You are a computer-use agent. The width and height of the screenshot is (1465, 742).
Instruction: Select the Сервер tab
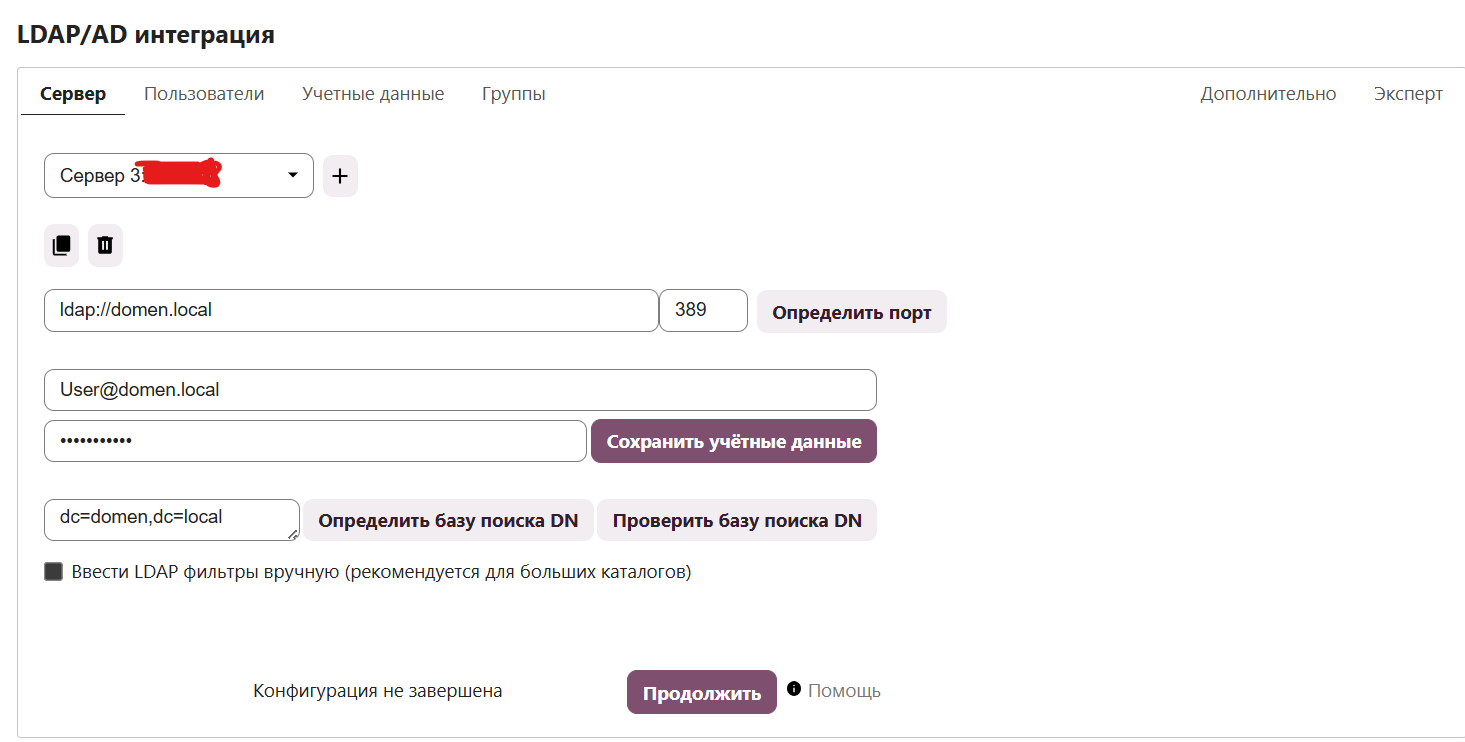point(73,94)
